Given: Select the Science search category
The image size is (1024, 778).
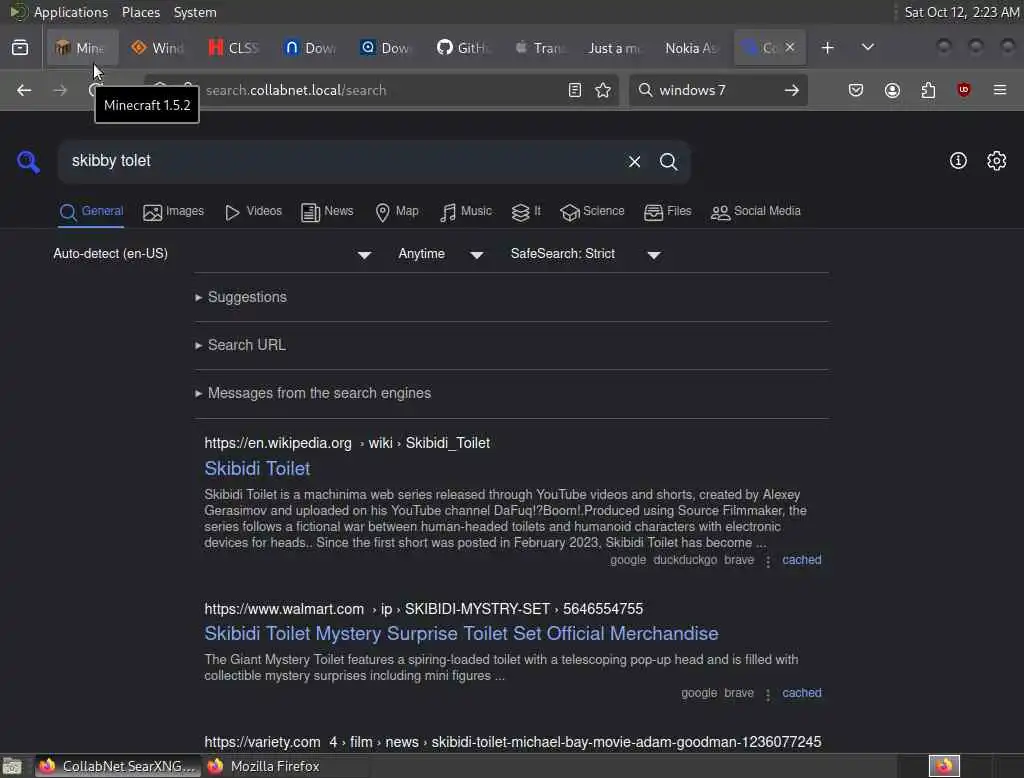Looking at the screenshot, I should click(592, 212).
